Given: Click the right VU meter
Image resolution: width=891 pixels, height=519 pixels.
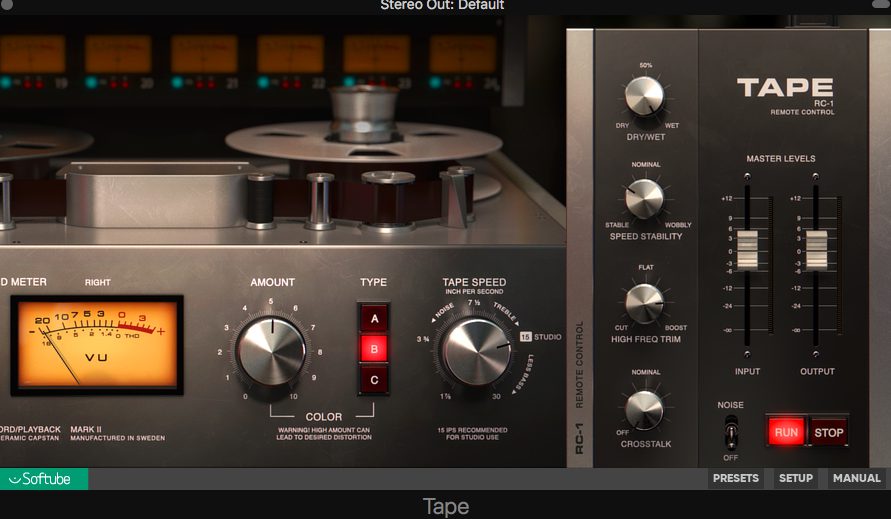Looking at the screenshot, I should coord(97,345).
